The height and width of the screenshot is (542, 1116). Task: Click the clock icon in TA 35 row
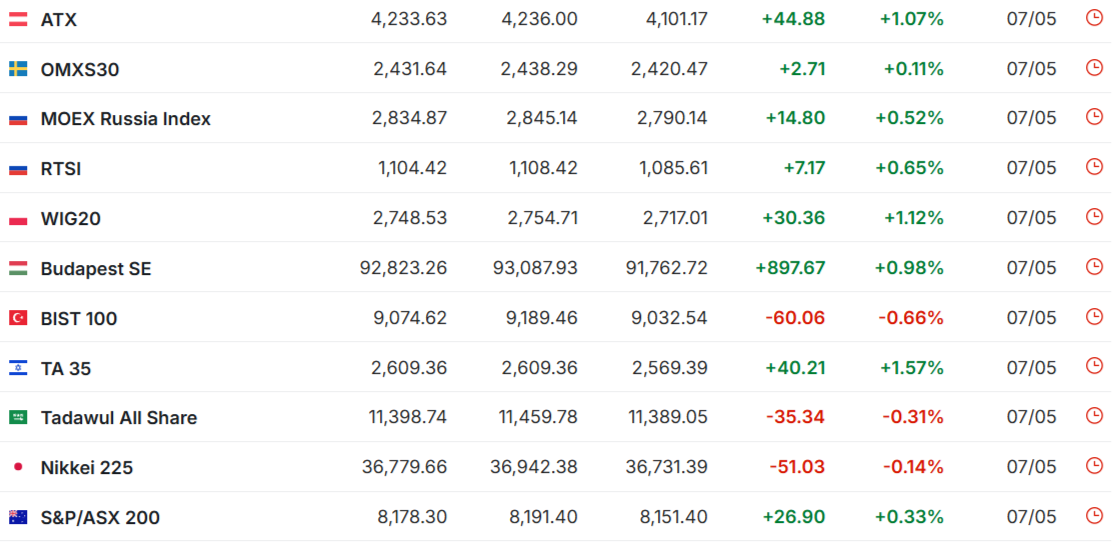[x=1093, y=366]
